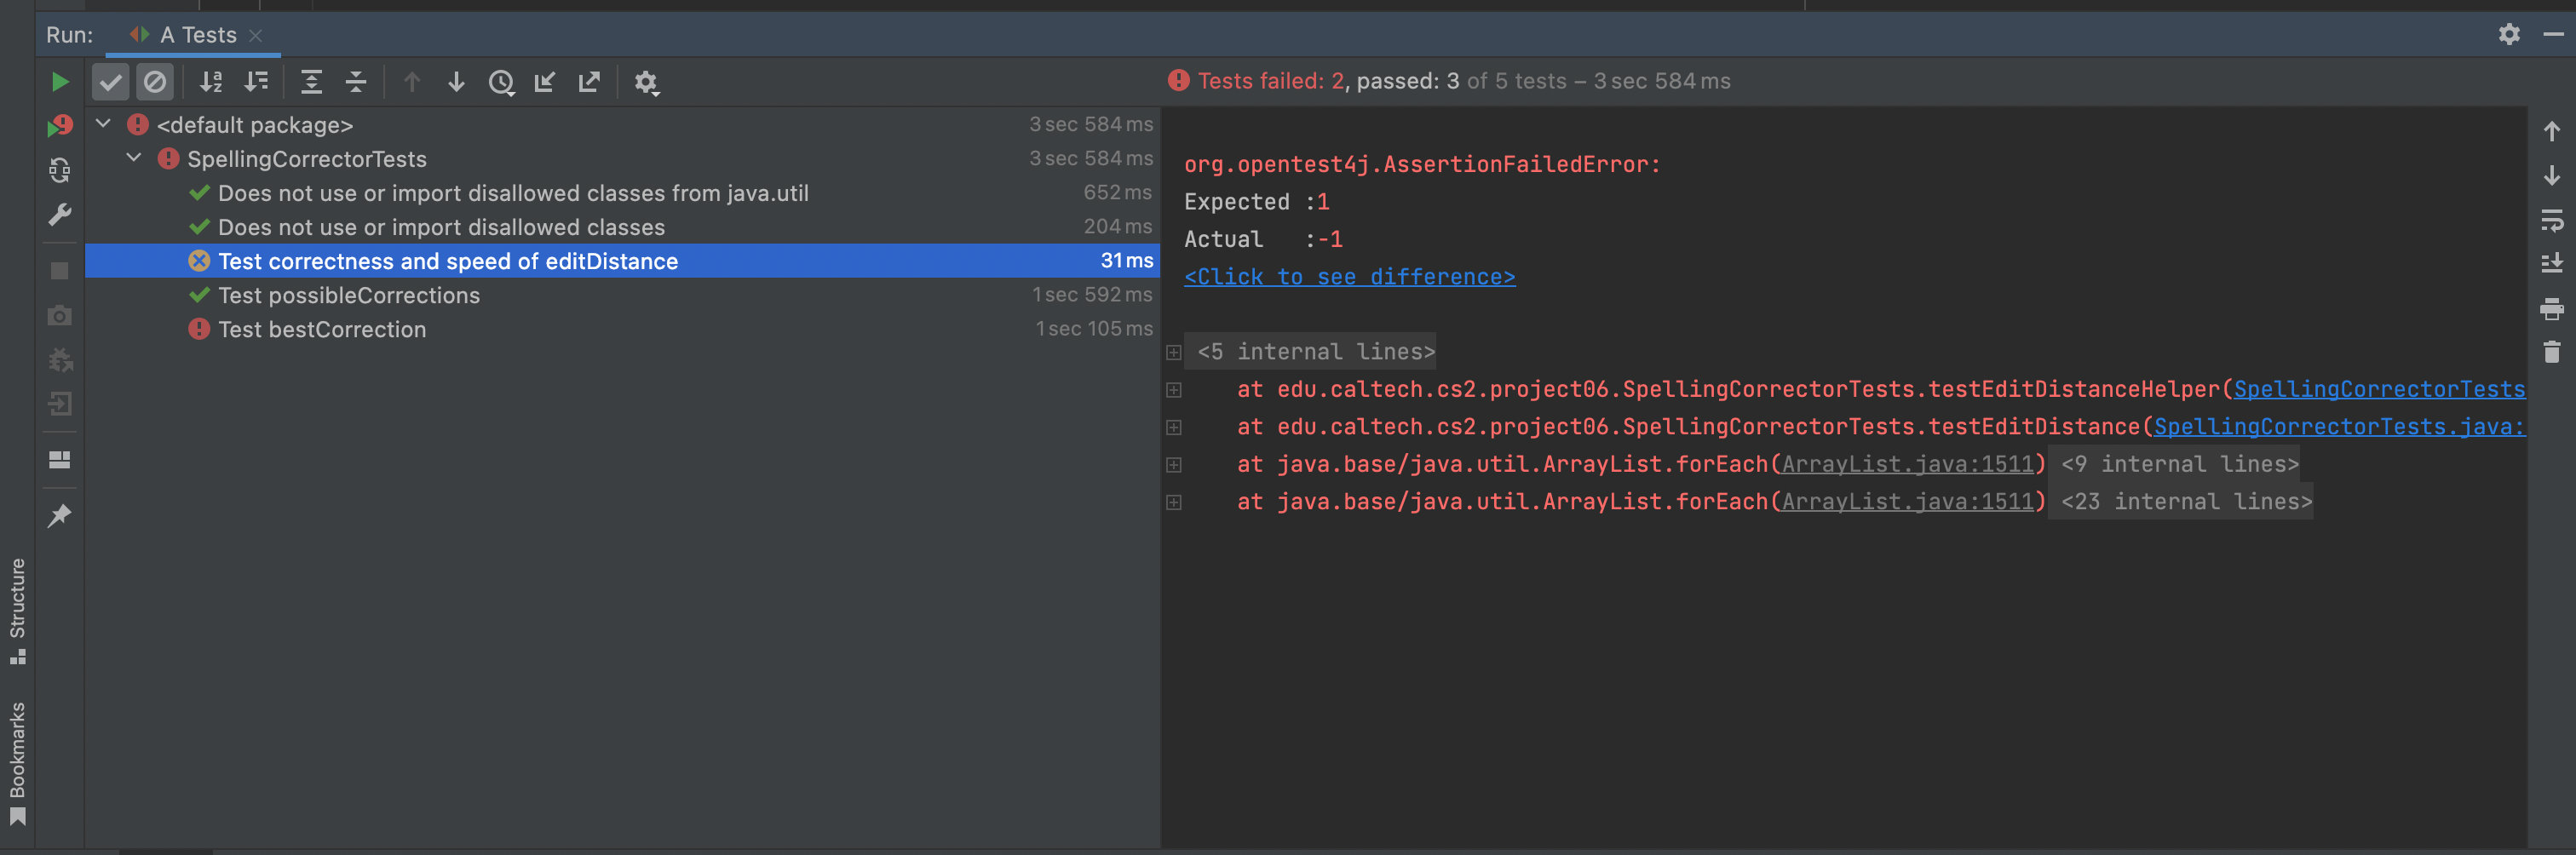2576x855 pixels.
Task: Expand the 5 internal lines fold
Action: pyautogui.click(x=1174, y=352)
